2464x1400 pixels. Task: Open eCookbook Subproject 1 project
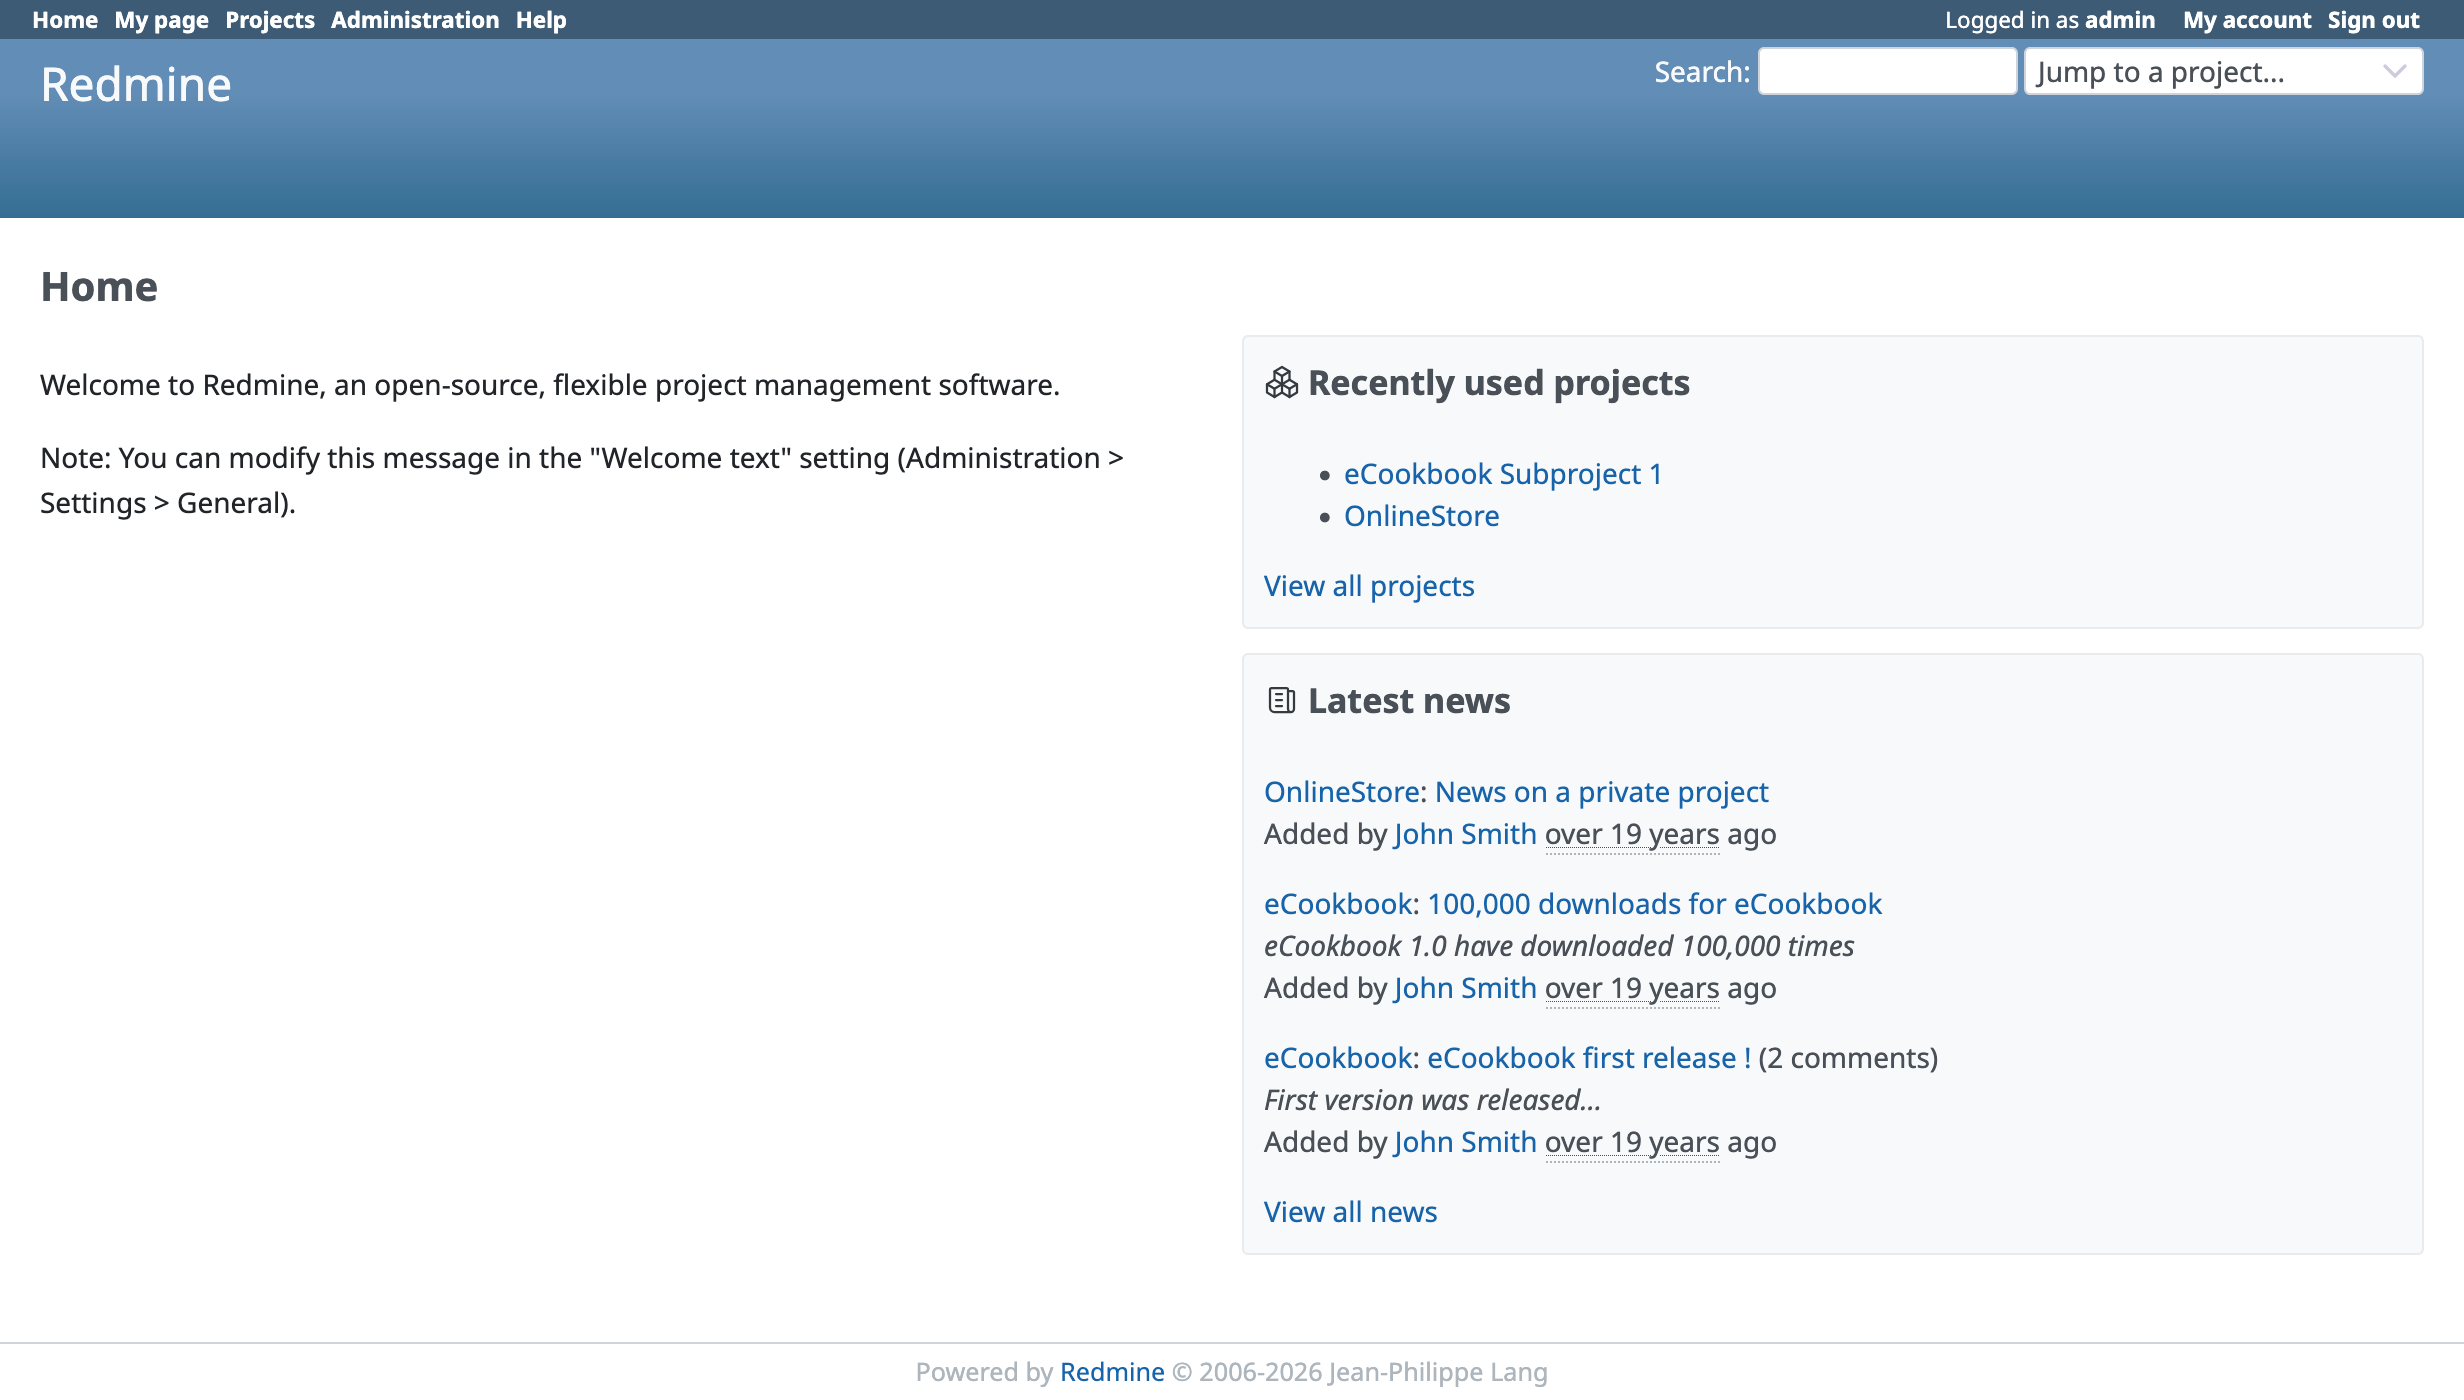click(x=1502, y=474)
